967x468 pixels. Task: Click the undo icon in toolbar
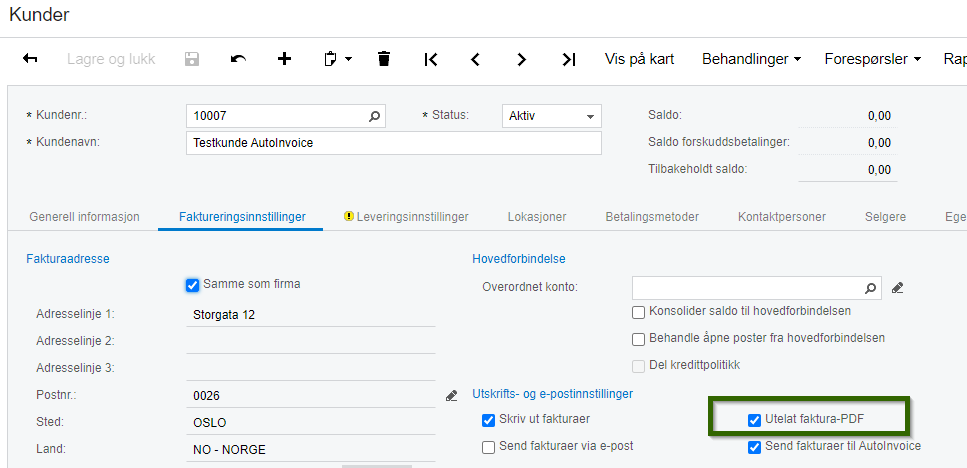[x=238, y=59]
